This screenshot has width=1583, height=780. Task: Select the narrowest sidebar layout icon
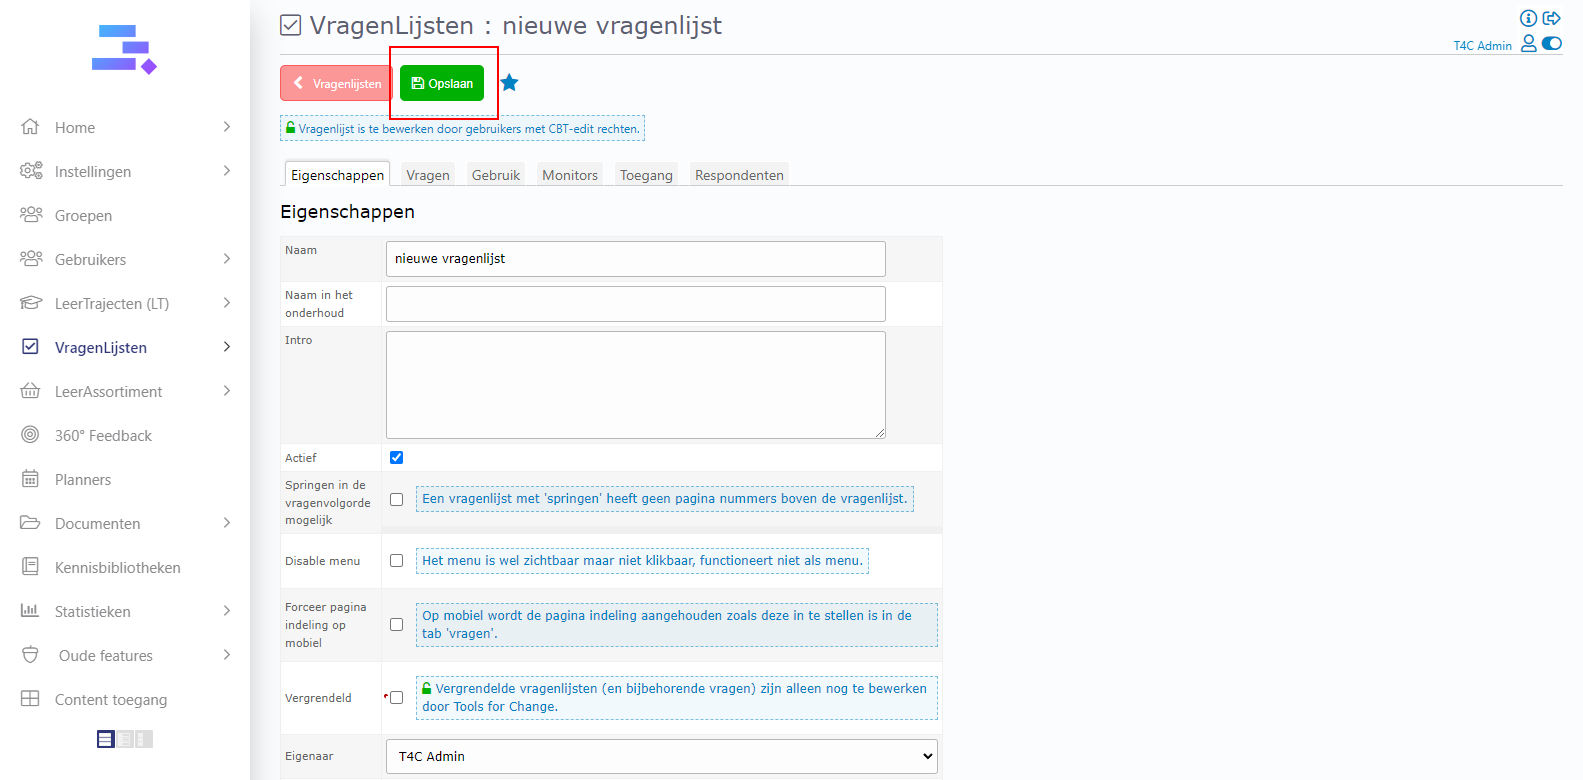point(143,739)
